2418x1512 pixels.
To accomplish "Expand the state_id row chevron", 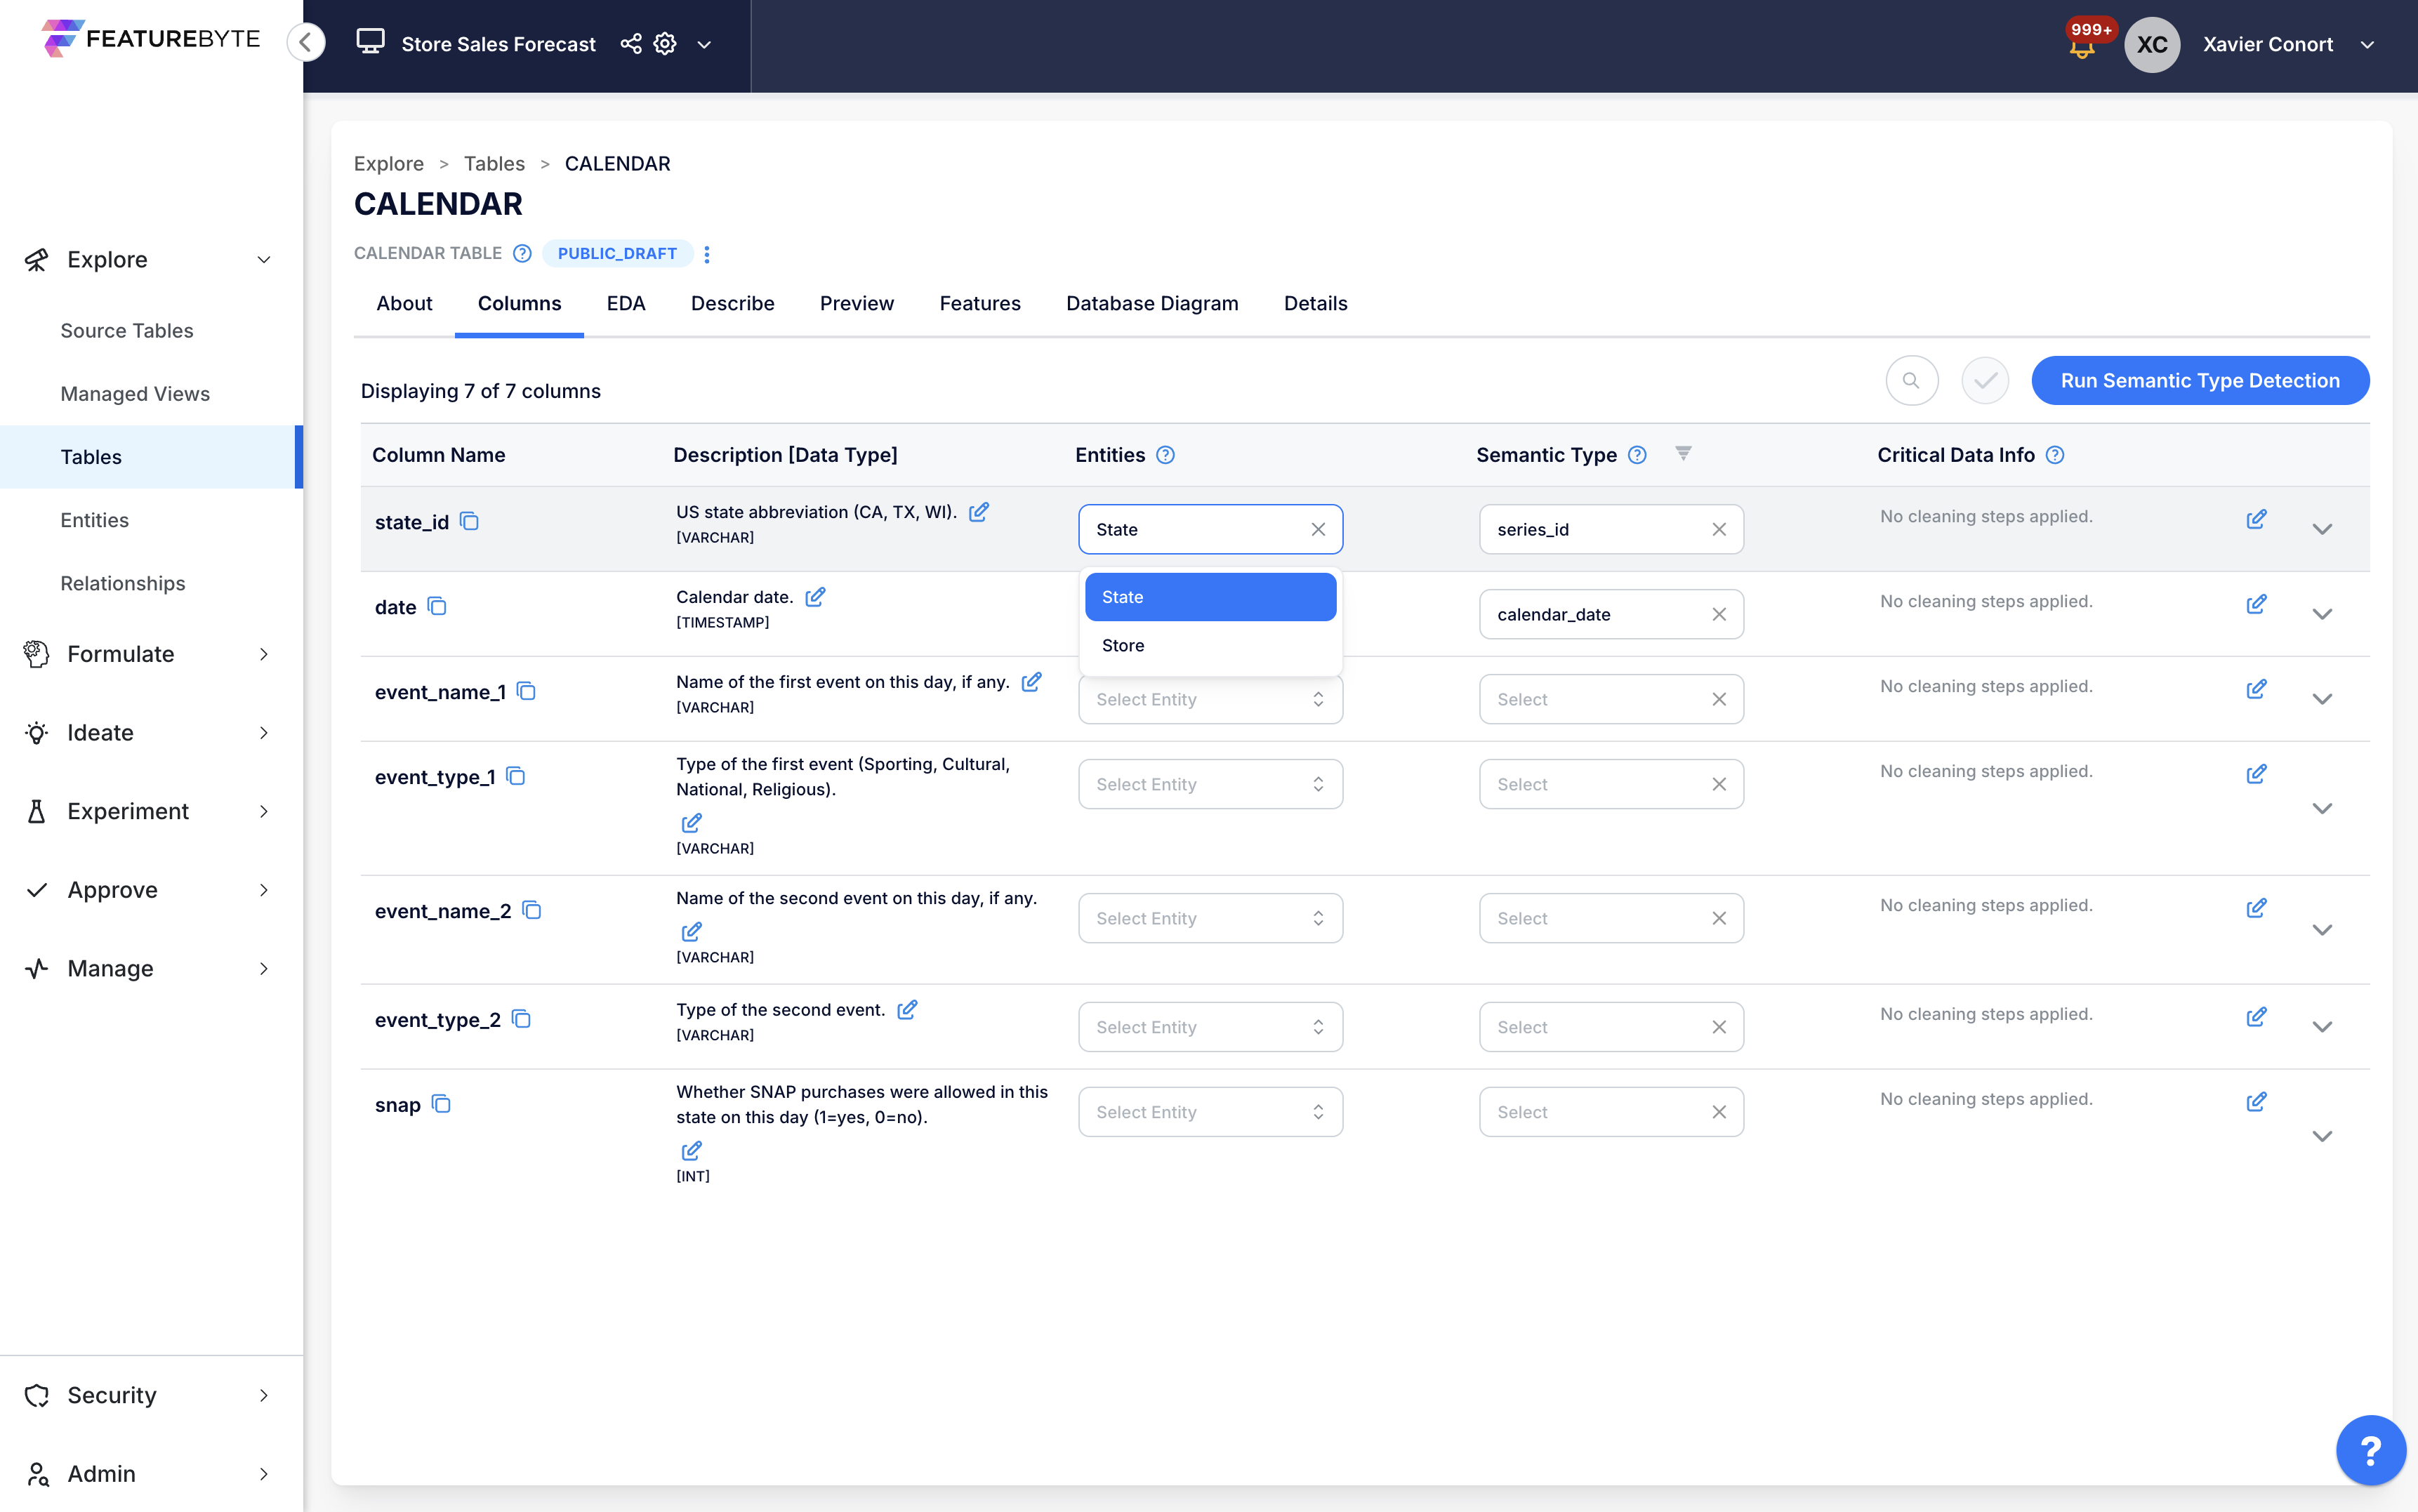I will tap(2323, 529).
